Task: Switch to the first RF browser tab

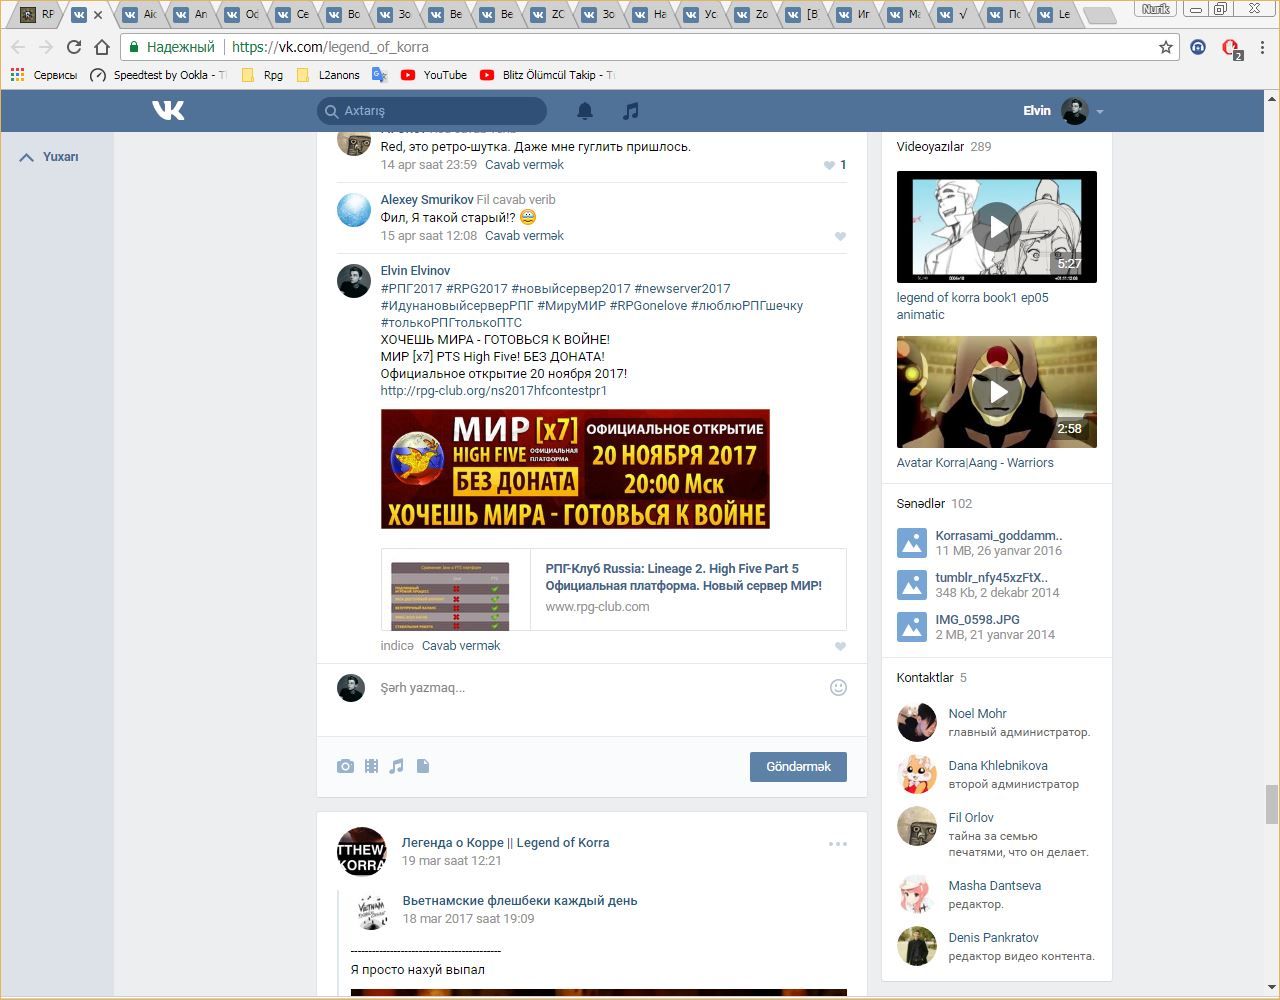Action: point(38,15)
